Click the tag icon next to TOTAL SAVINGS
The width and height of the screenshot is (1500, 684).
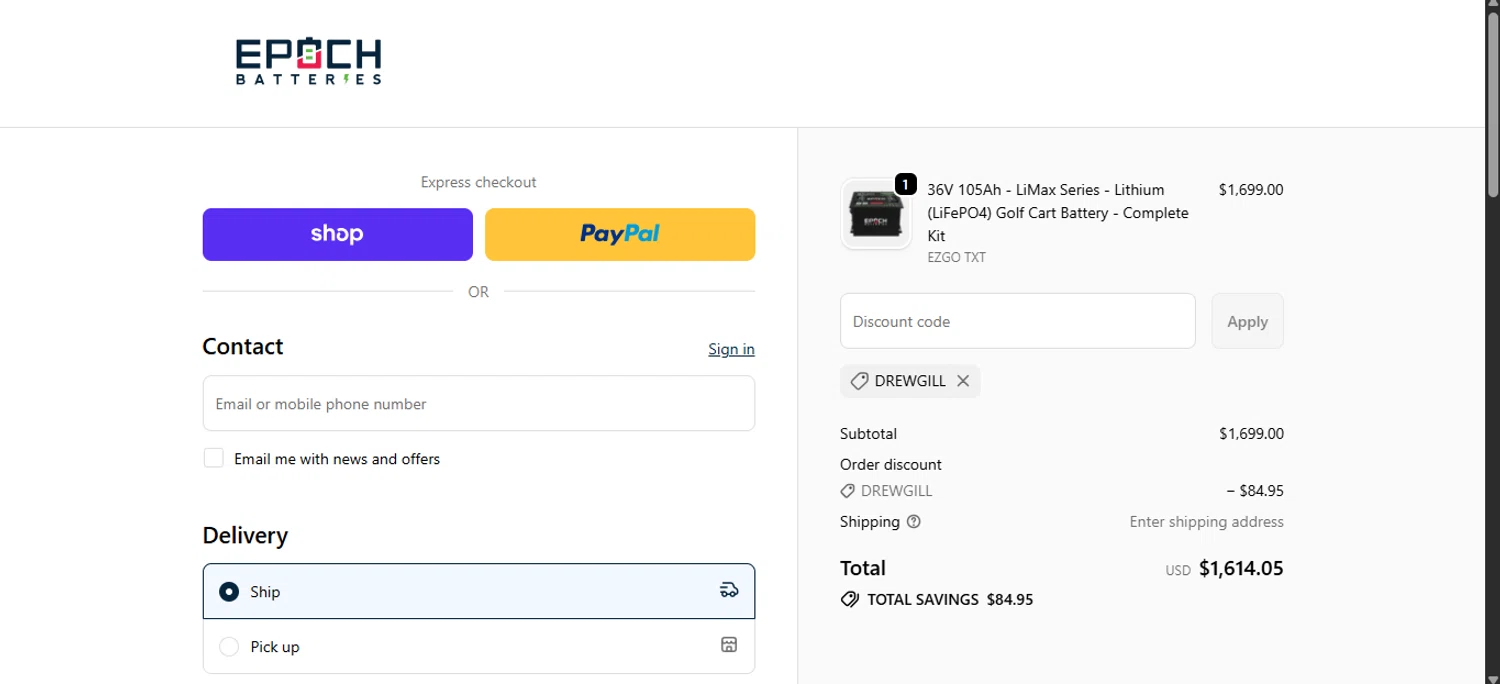(850, 600)
